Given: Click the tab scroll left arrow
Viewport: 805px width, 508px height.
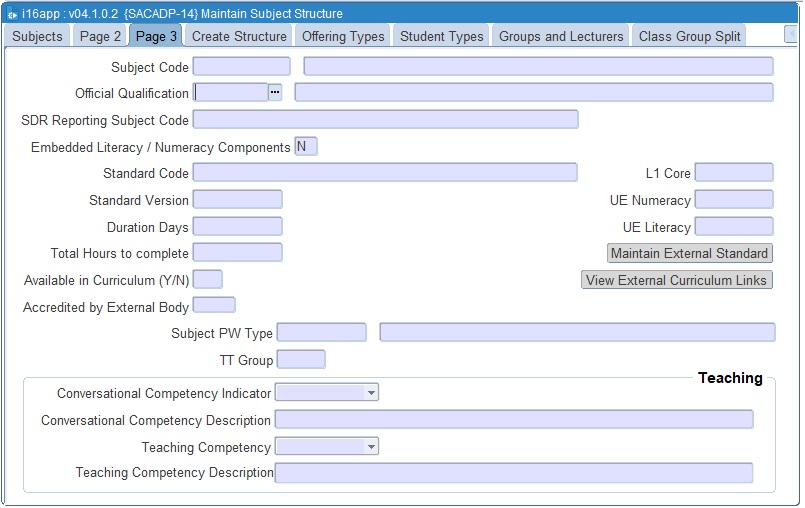Looking at the screenshot, I should (x=791, y=35).
